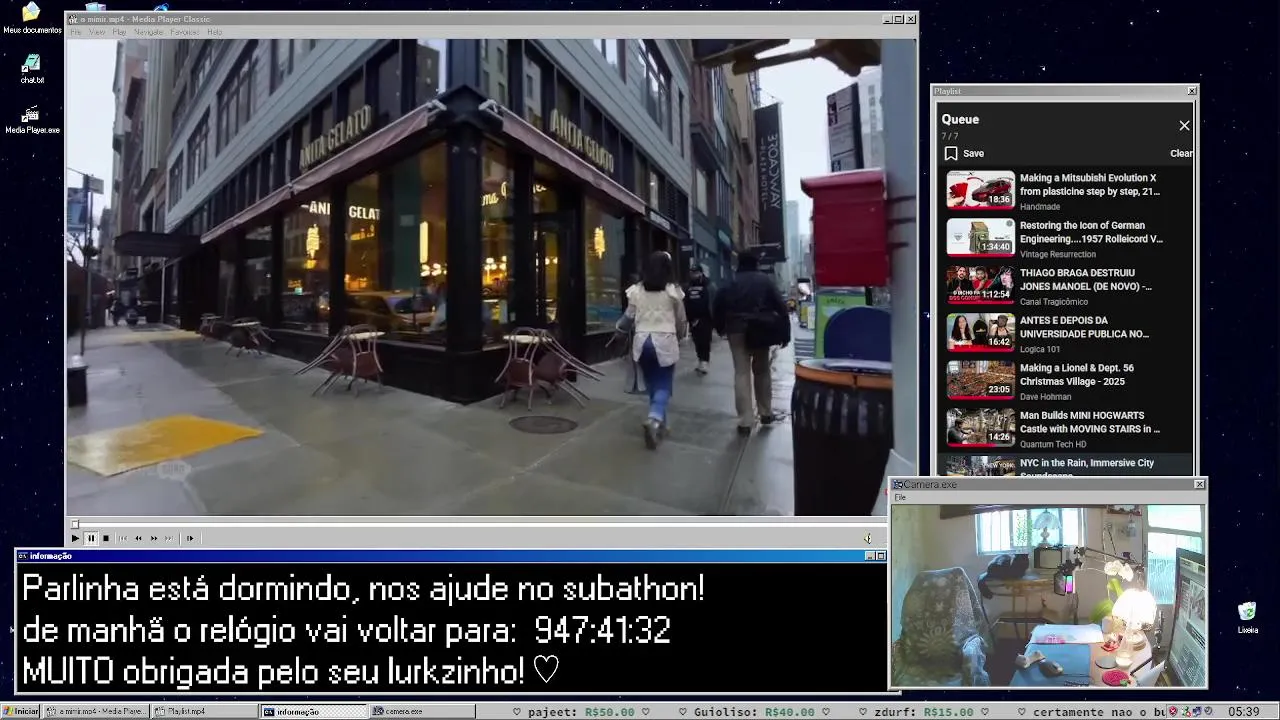This screenshot has height=720, width=1280.
Task: Click the Iniciar start button
Action: click(21, 711)
